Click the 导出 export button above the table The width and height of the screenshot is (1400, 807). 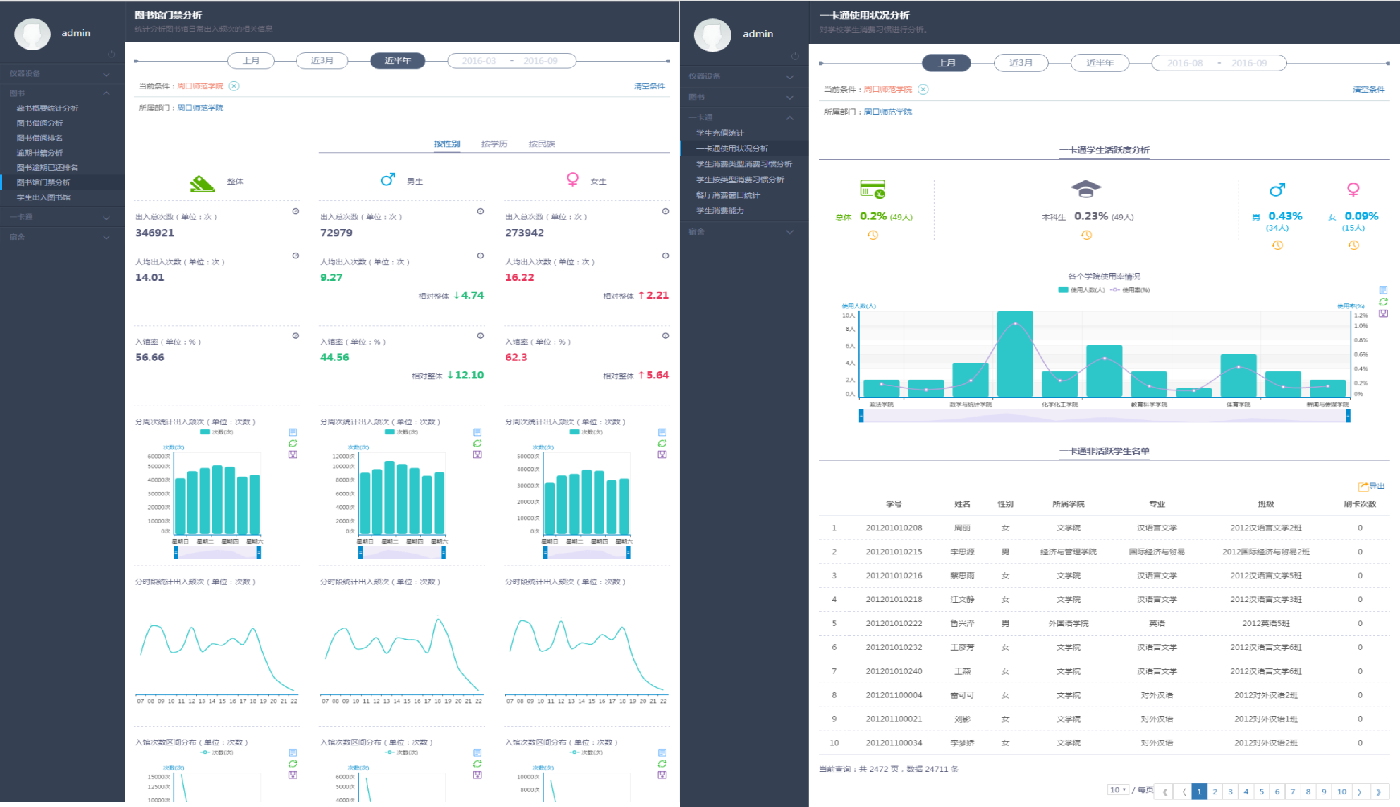[1372, 486]
